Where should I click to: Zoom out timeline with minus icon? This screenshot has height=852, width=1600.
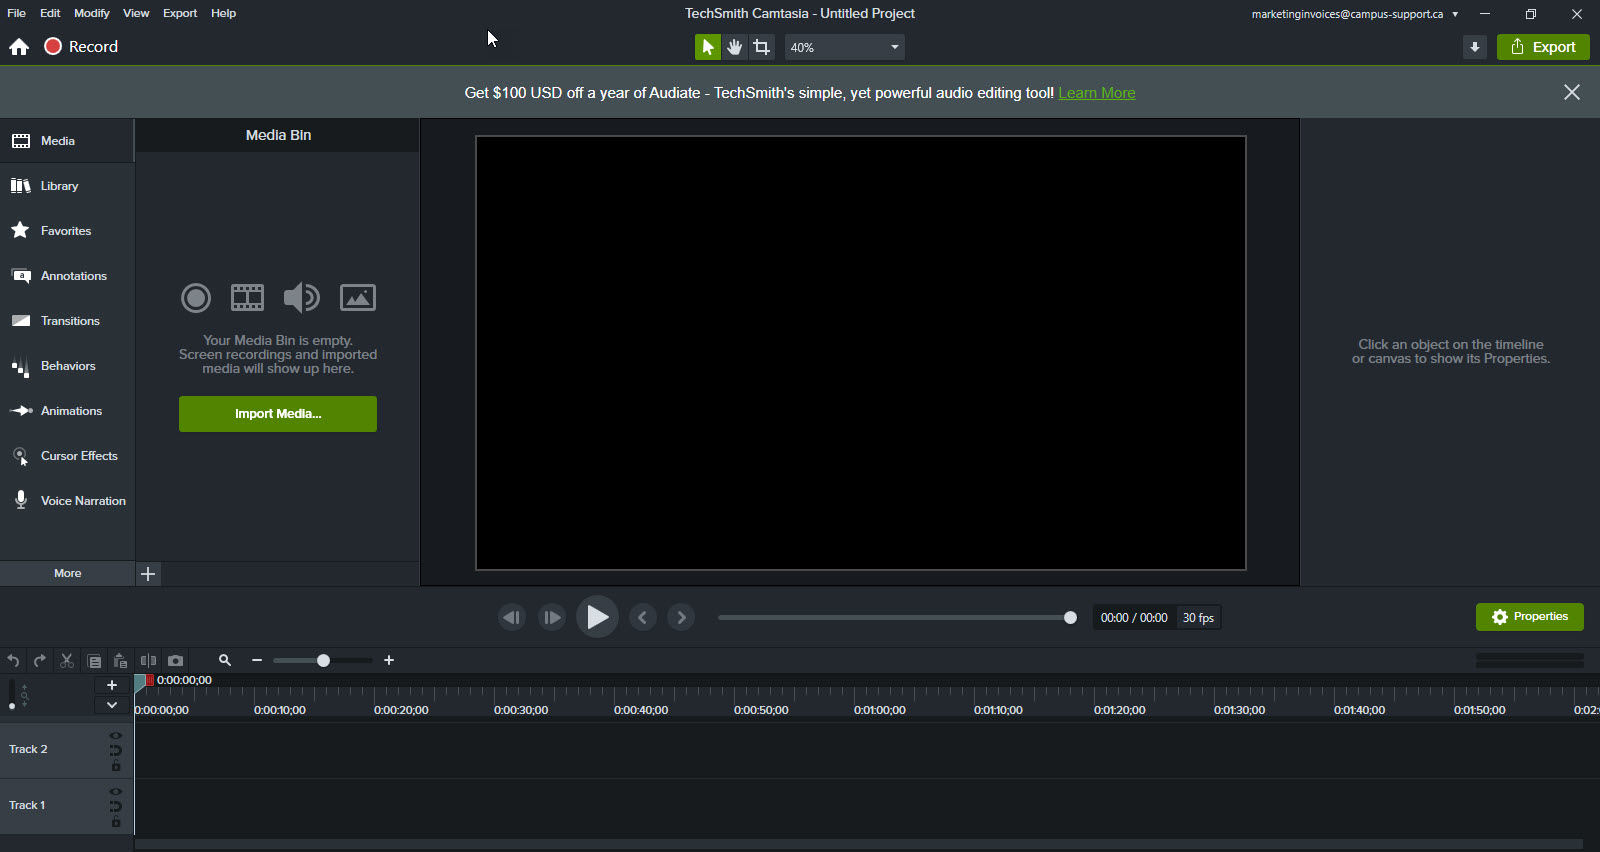[x=257, y=661]
